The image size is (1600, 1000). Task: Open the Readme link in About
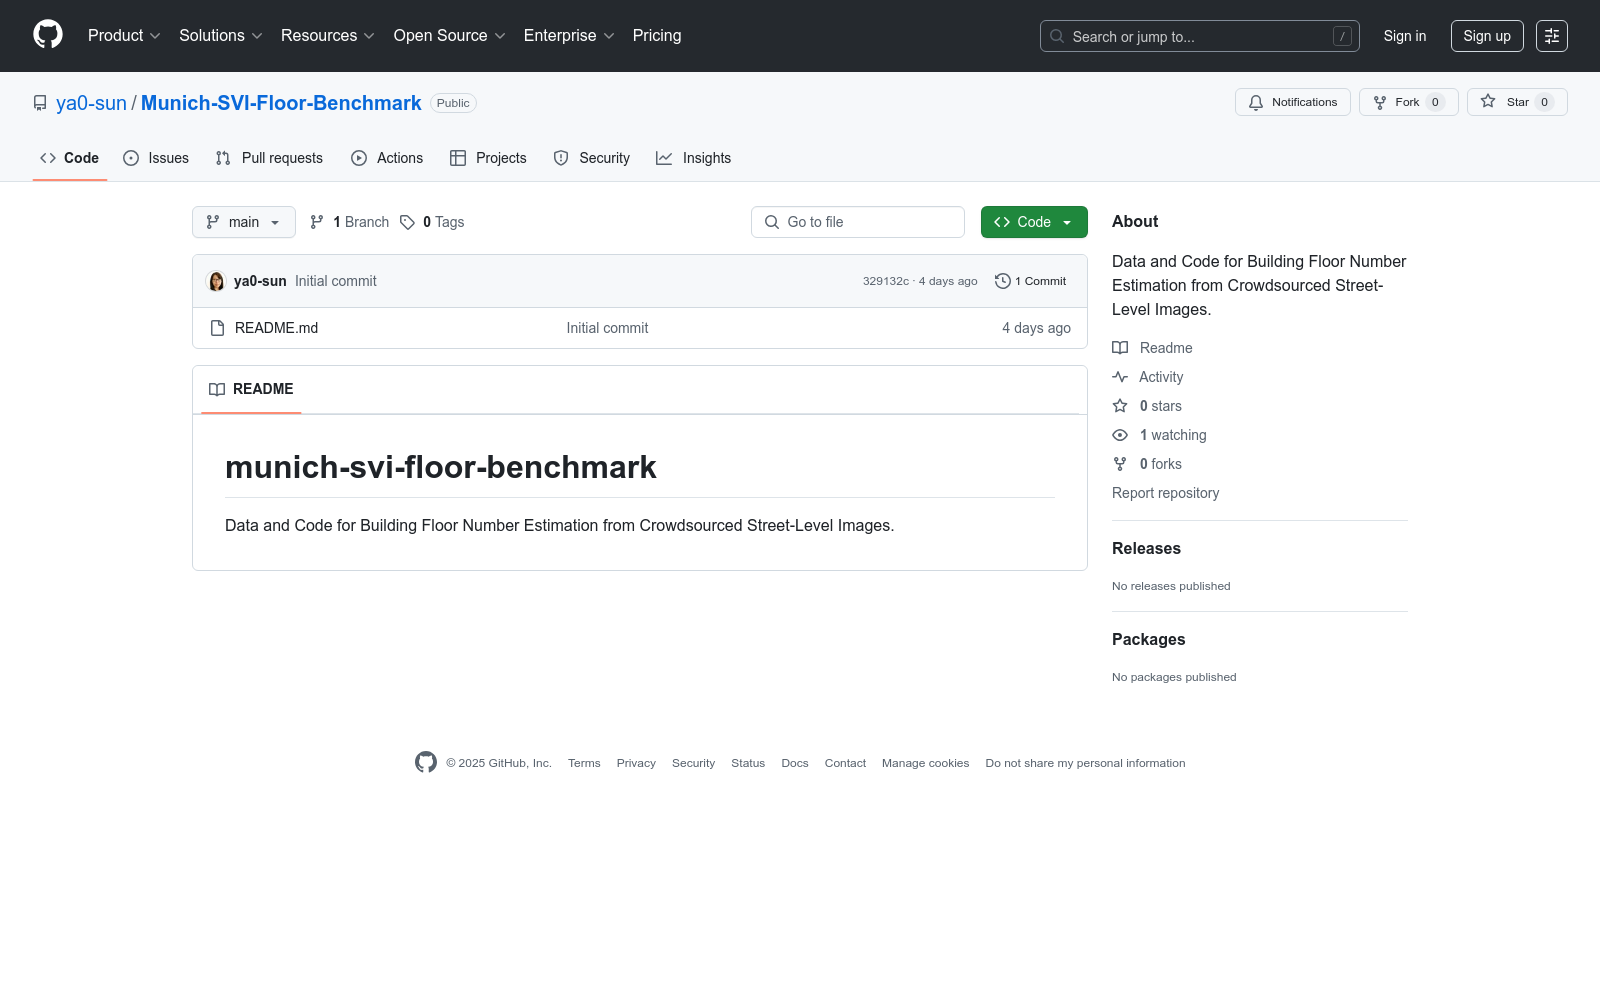[1153, 348]
